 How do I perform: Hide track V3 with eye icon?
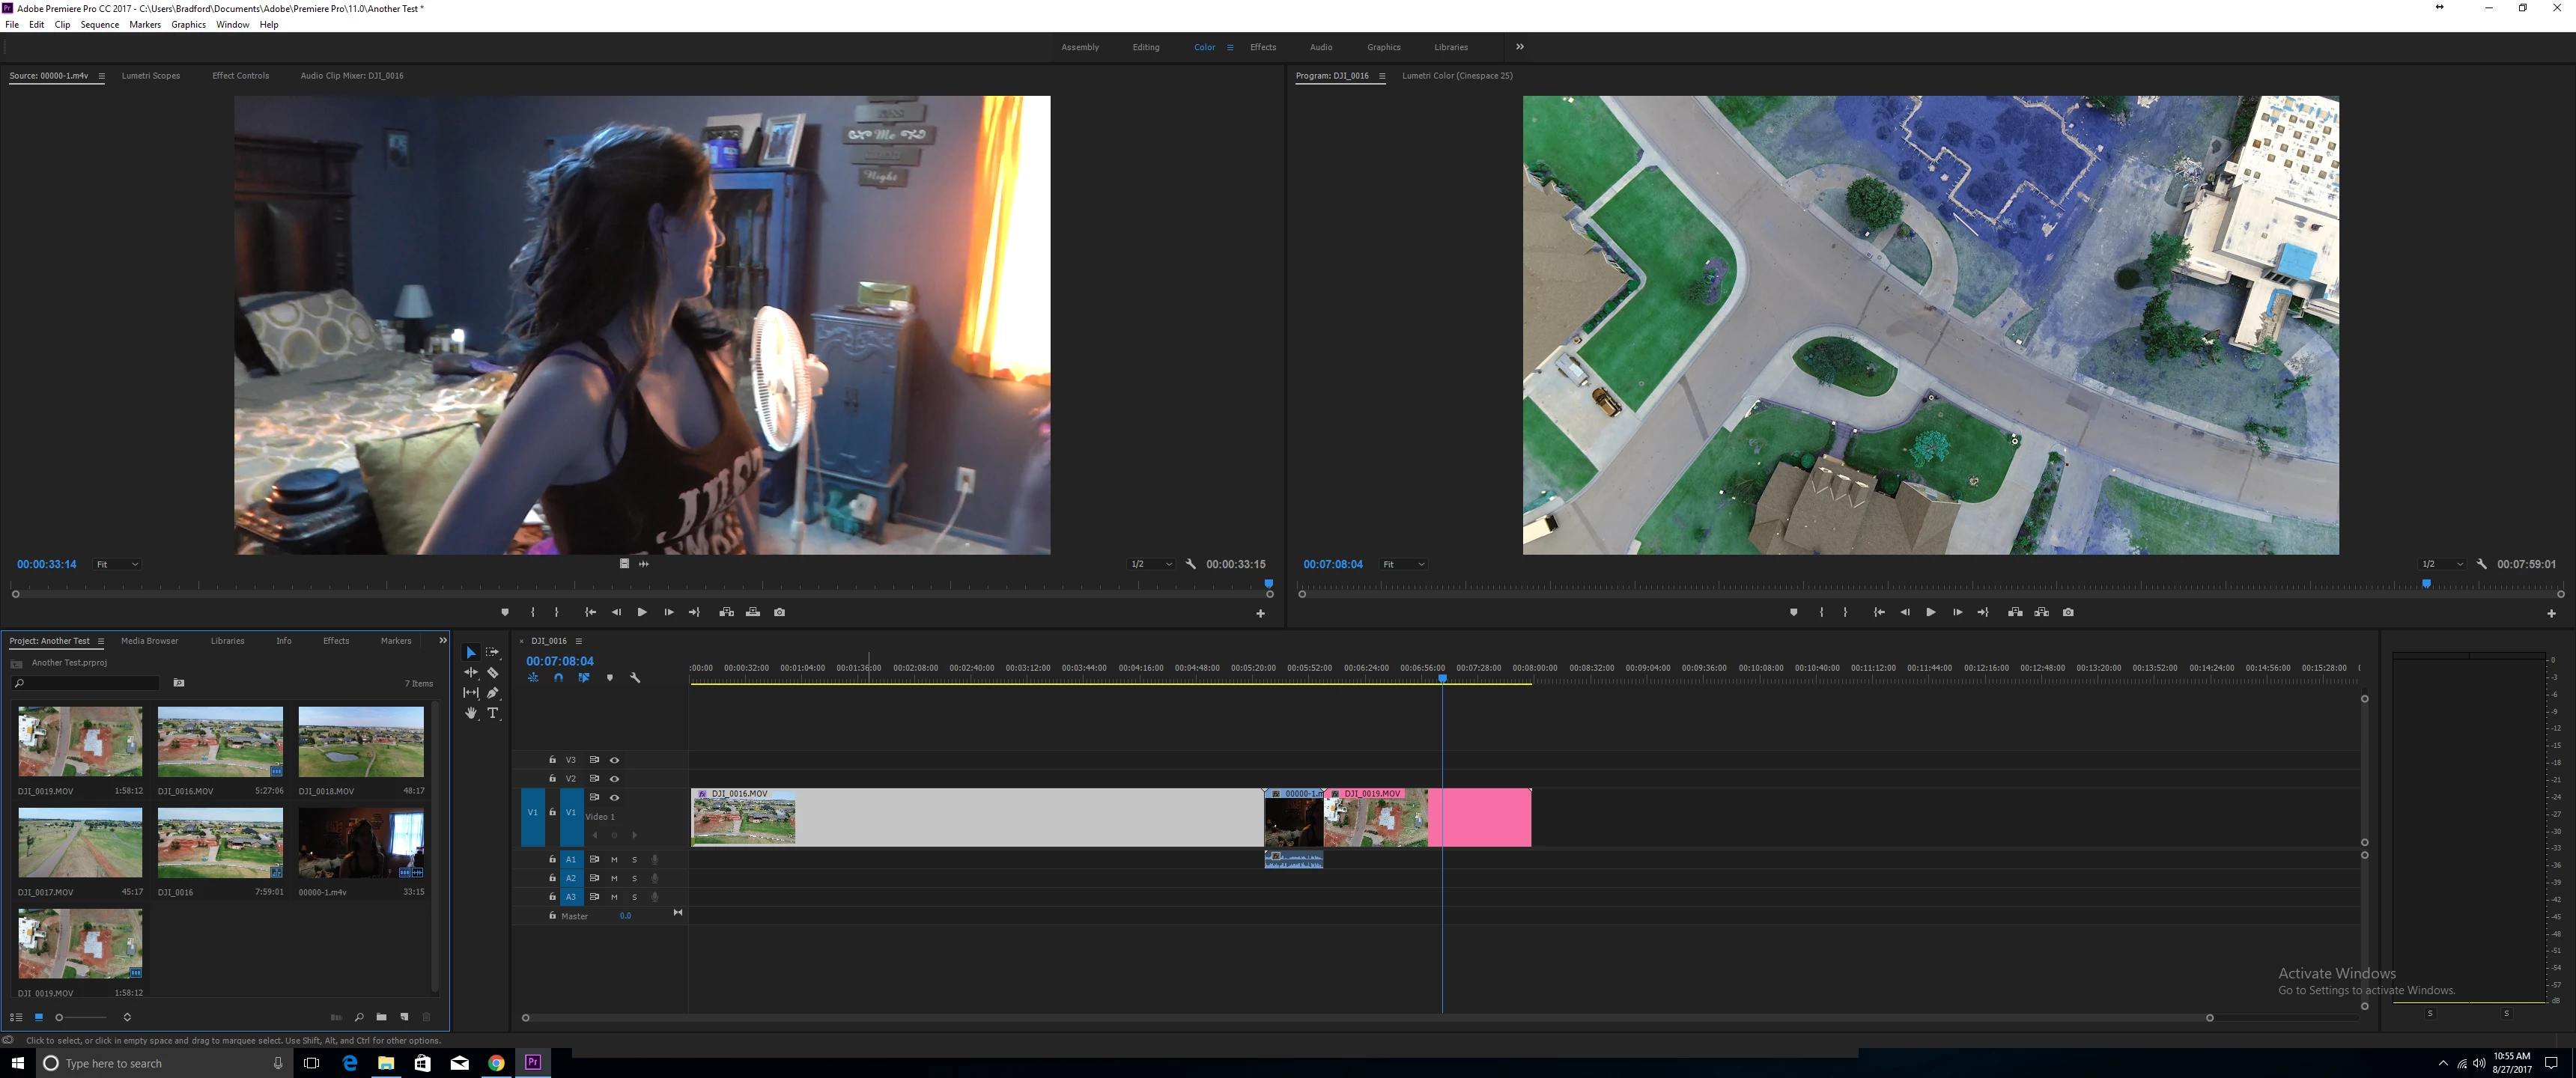pyautogui.click(x=614, y=760)
